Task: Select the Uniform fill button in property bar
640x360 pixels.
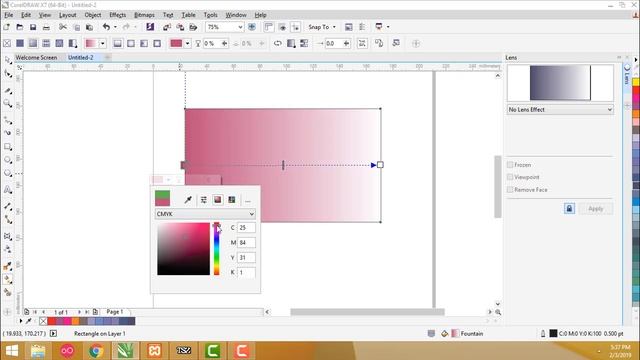Action: click(x=20, y=43)
